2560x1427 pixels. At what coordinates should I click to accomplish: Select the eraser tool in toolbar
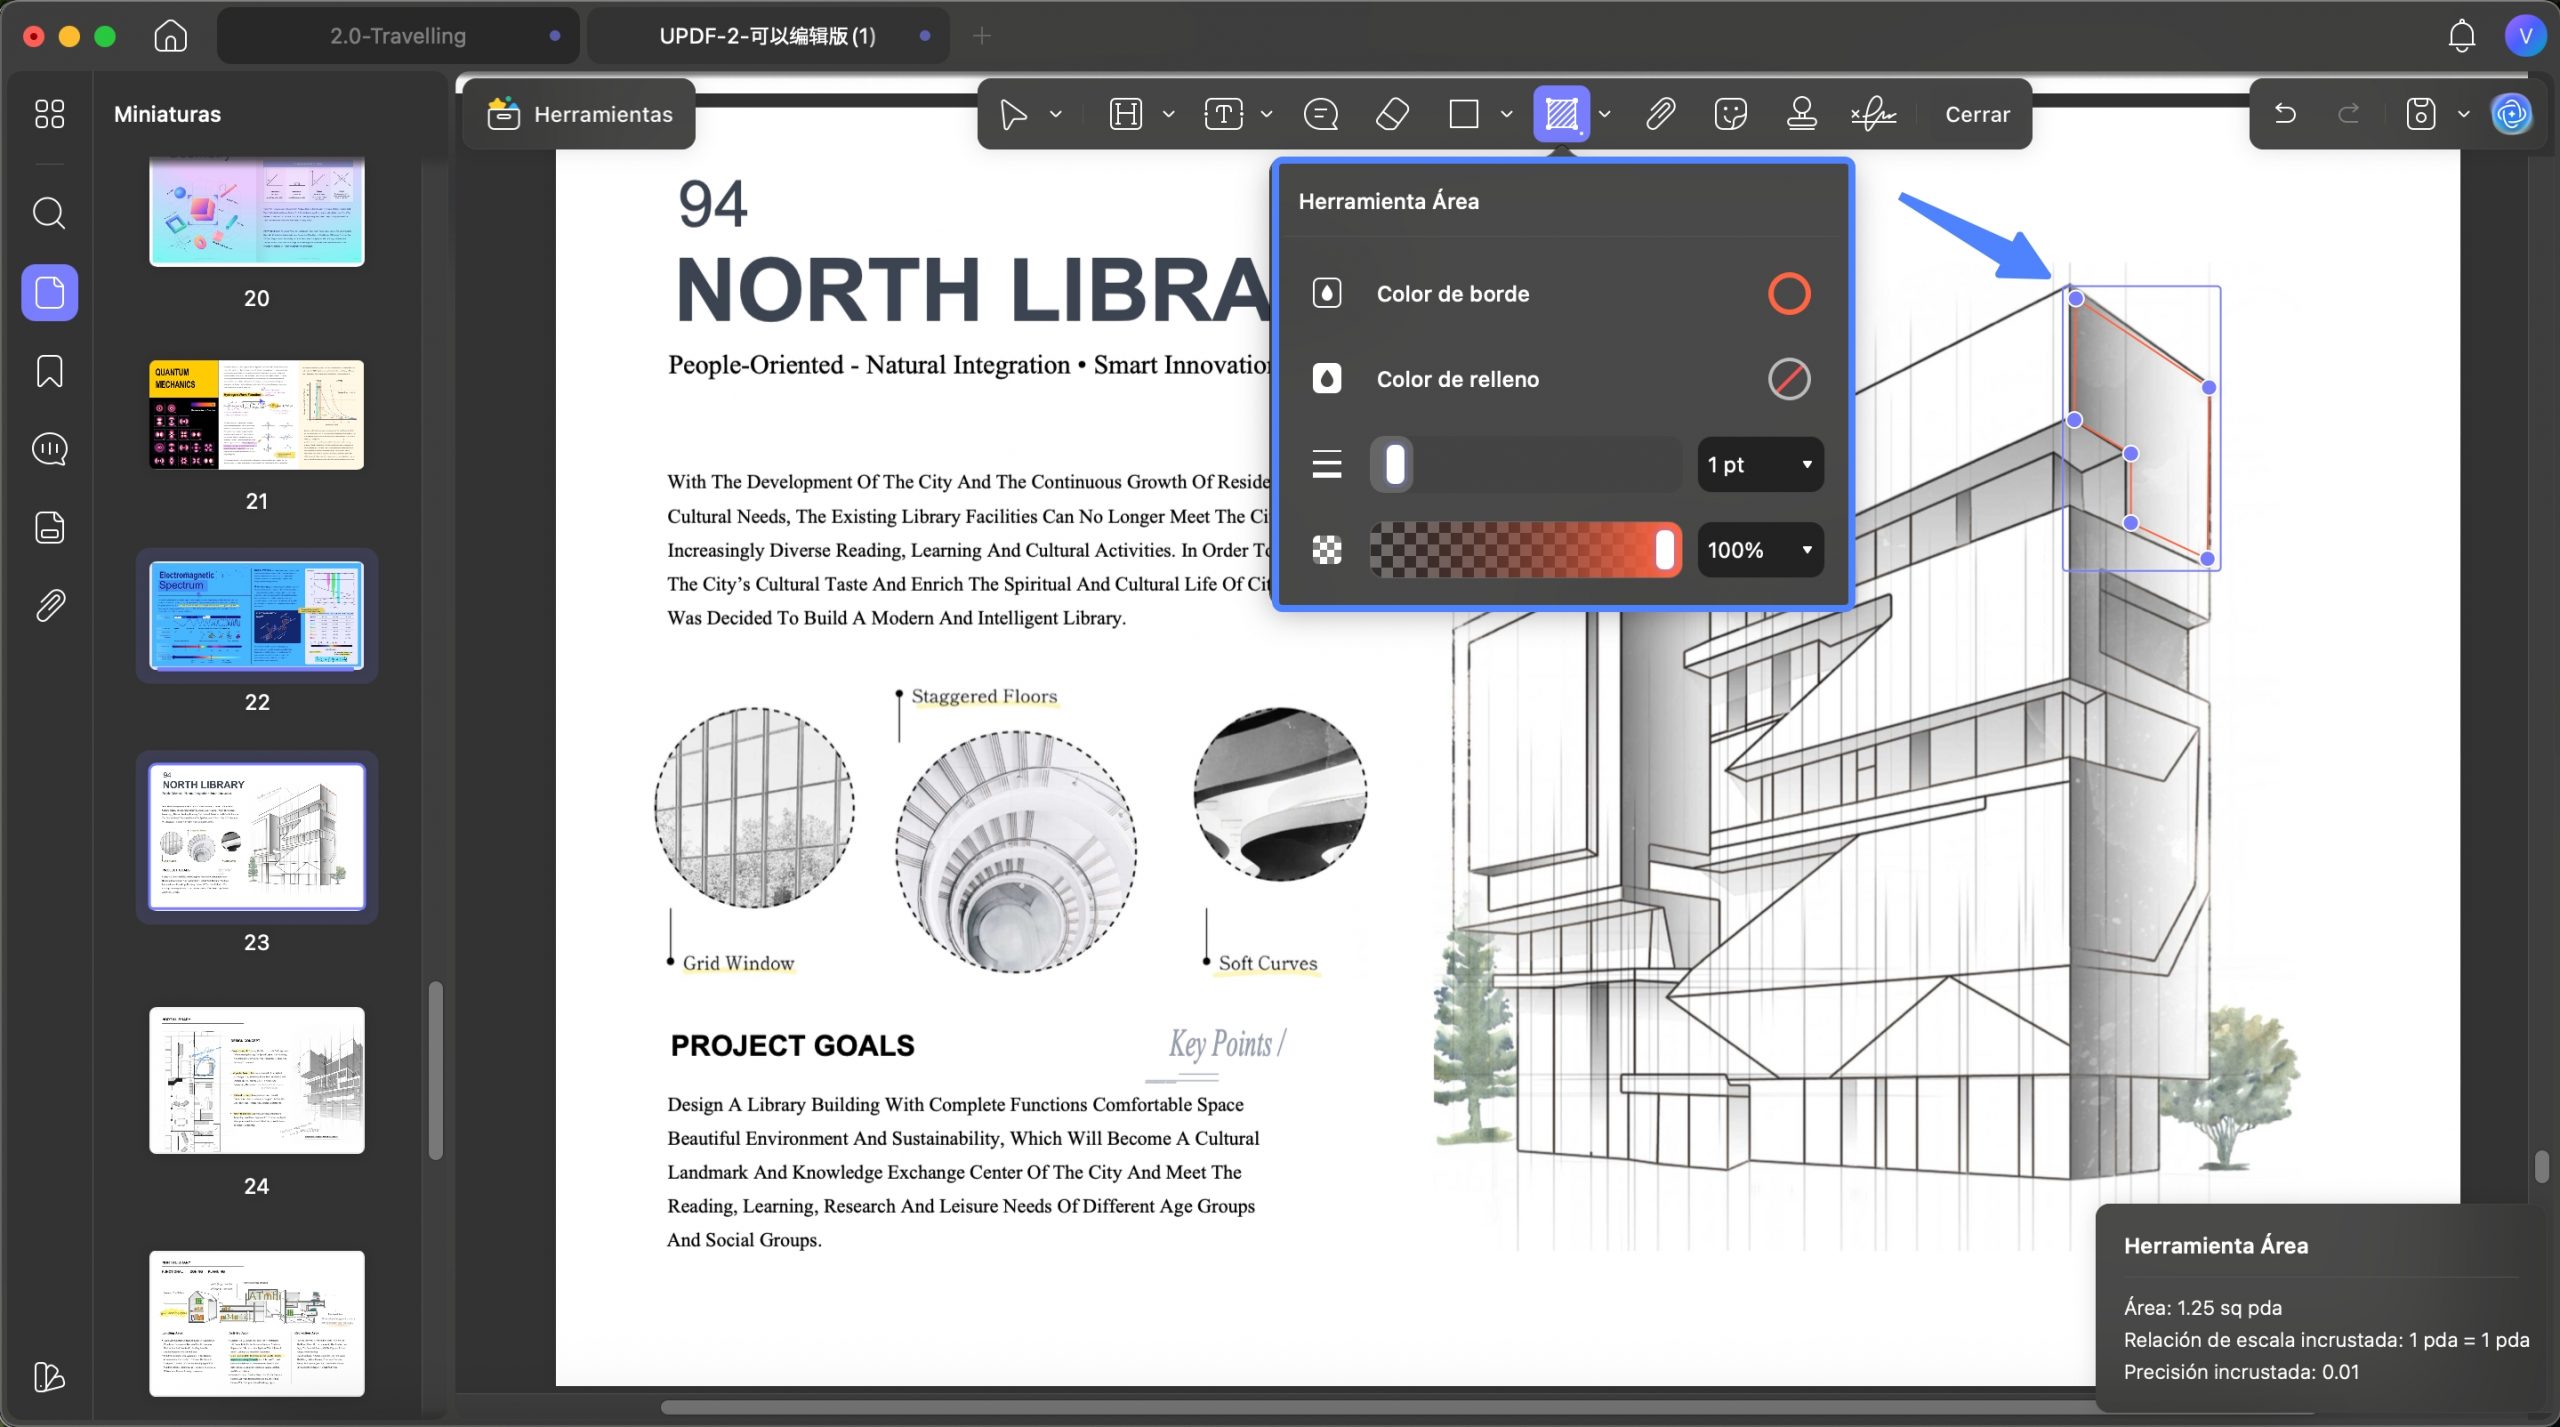tap(1392, 114)
